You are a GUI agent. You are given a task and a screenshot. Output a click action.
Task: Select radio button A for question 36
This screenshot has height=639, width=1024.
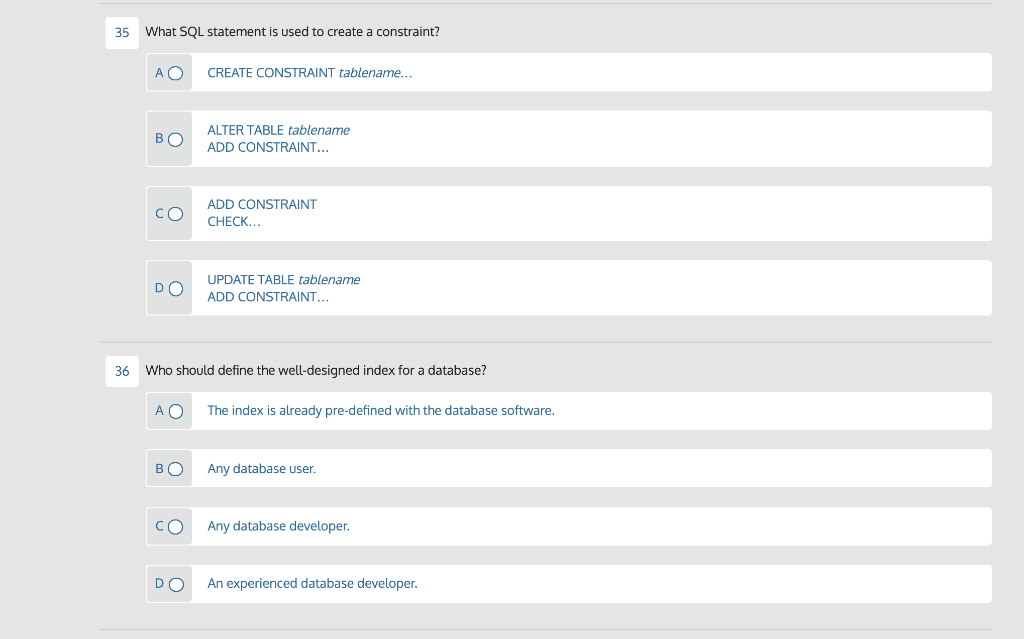(x=174, y=410)
